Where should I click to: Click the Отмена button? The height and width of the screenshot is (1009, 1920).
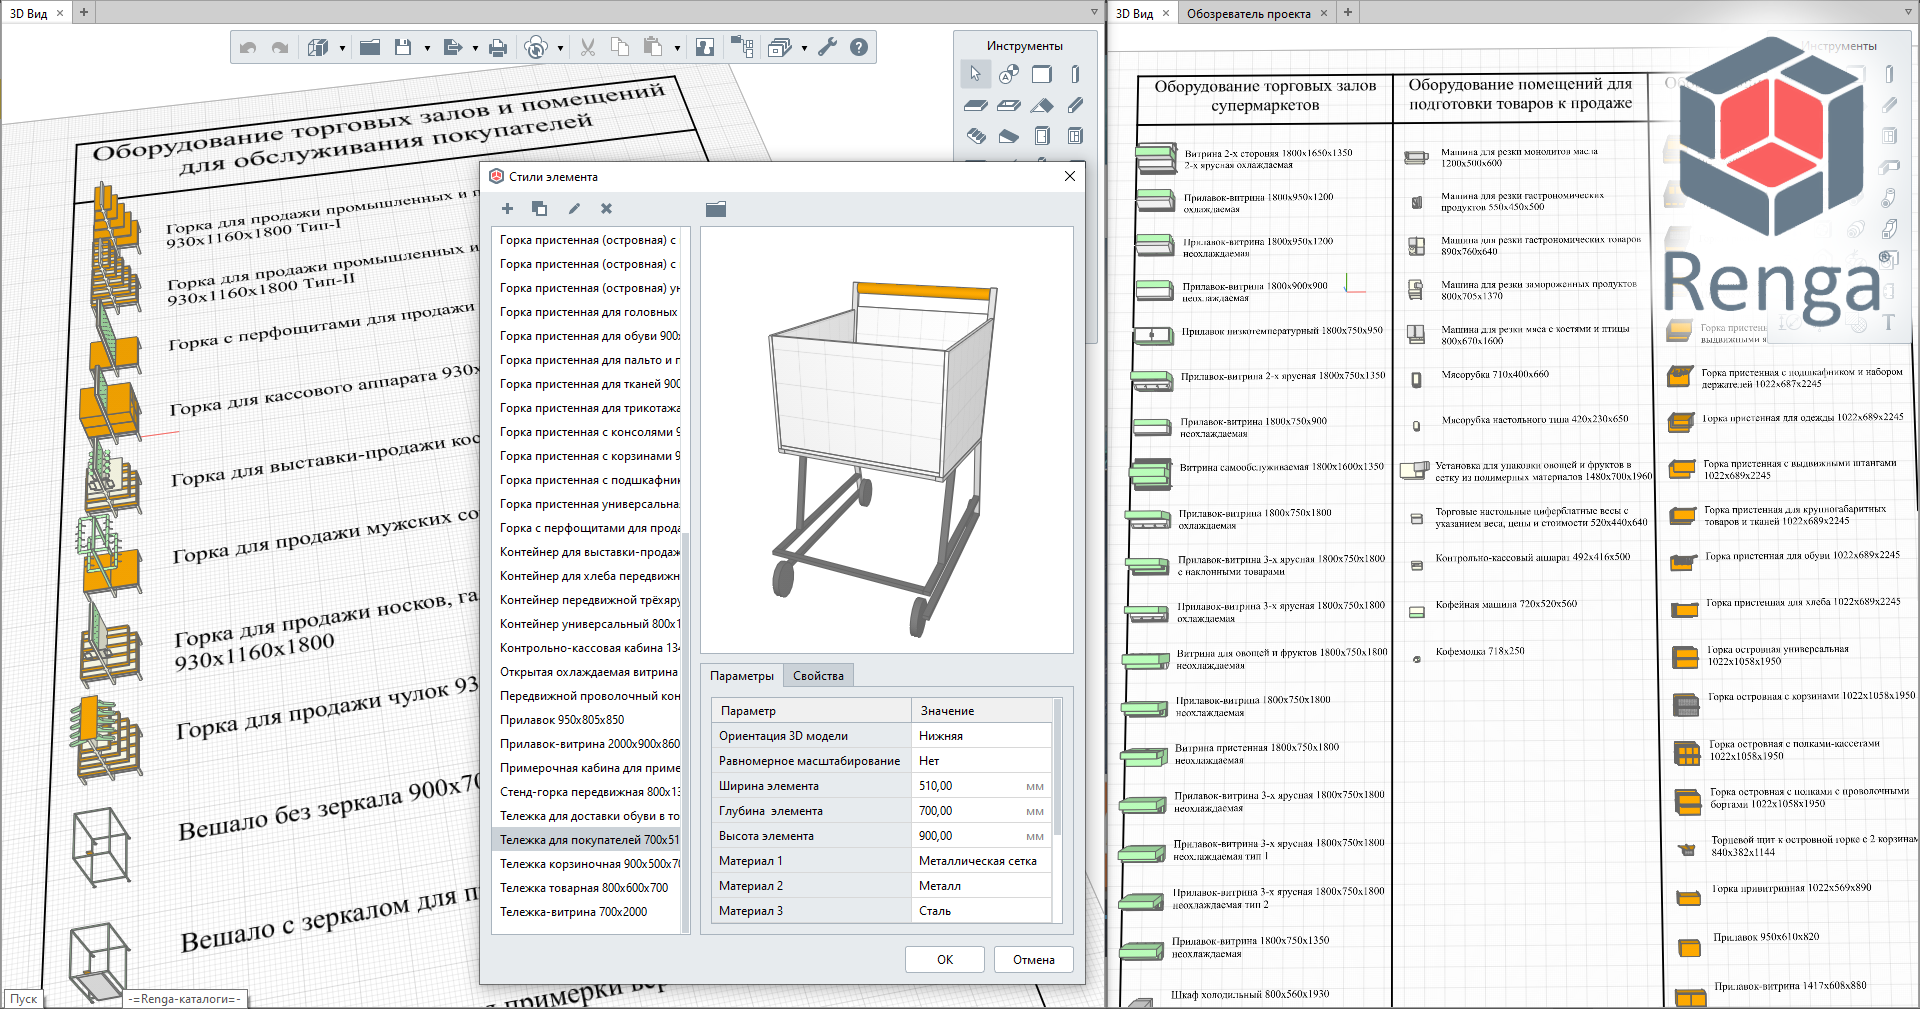pos(1034,959)
